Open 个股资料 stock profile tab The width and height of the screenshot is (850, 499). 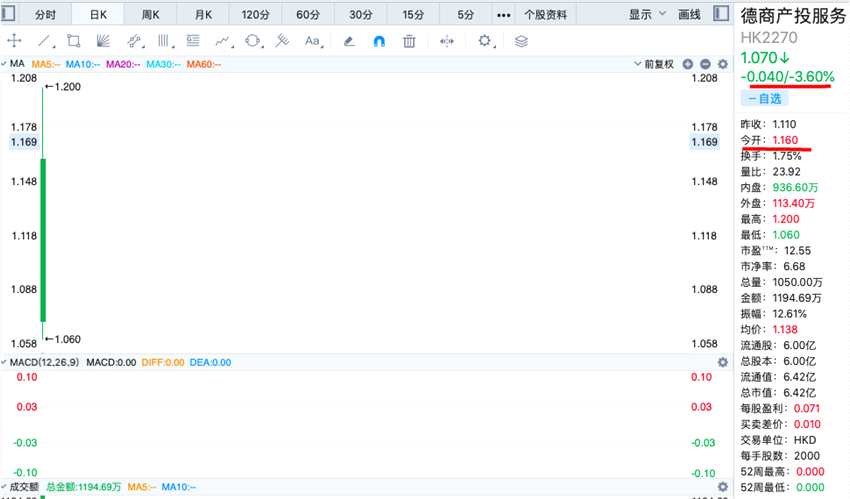coord(545,15)
